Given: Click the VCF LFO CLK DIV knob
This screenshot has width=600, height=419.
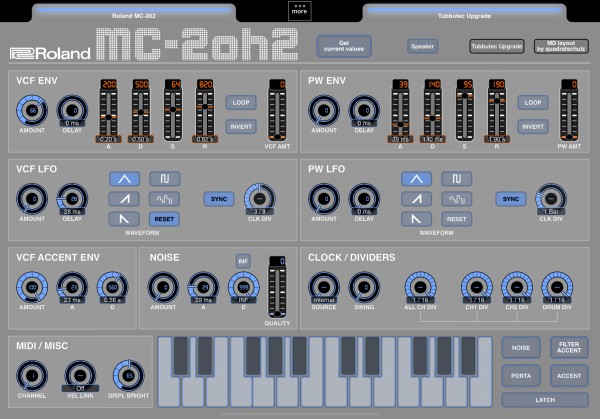Looking at the screenshot, I should [x=259, y=199].
